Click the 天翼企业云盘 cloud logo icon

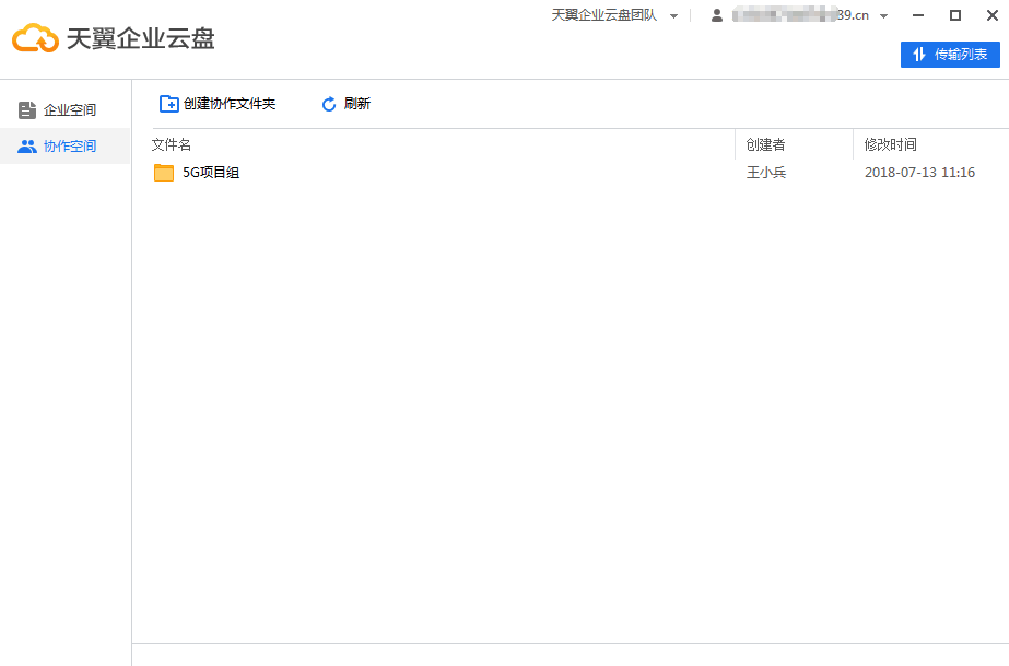[36, 39]
